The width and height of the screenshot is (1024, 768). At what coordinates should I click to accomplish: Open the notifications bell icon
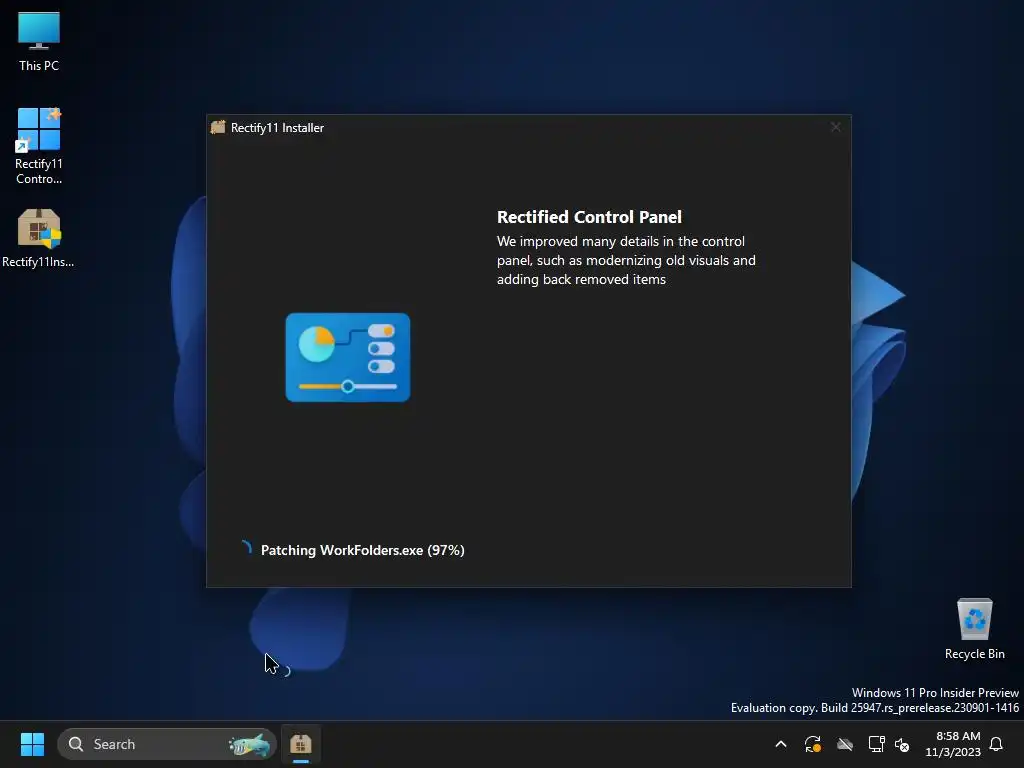coord(997,744)
